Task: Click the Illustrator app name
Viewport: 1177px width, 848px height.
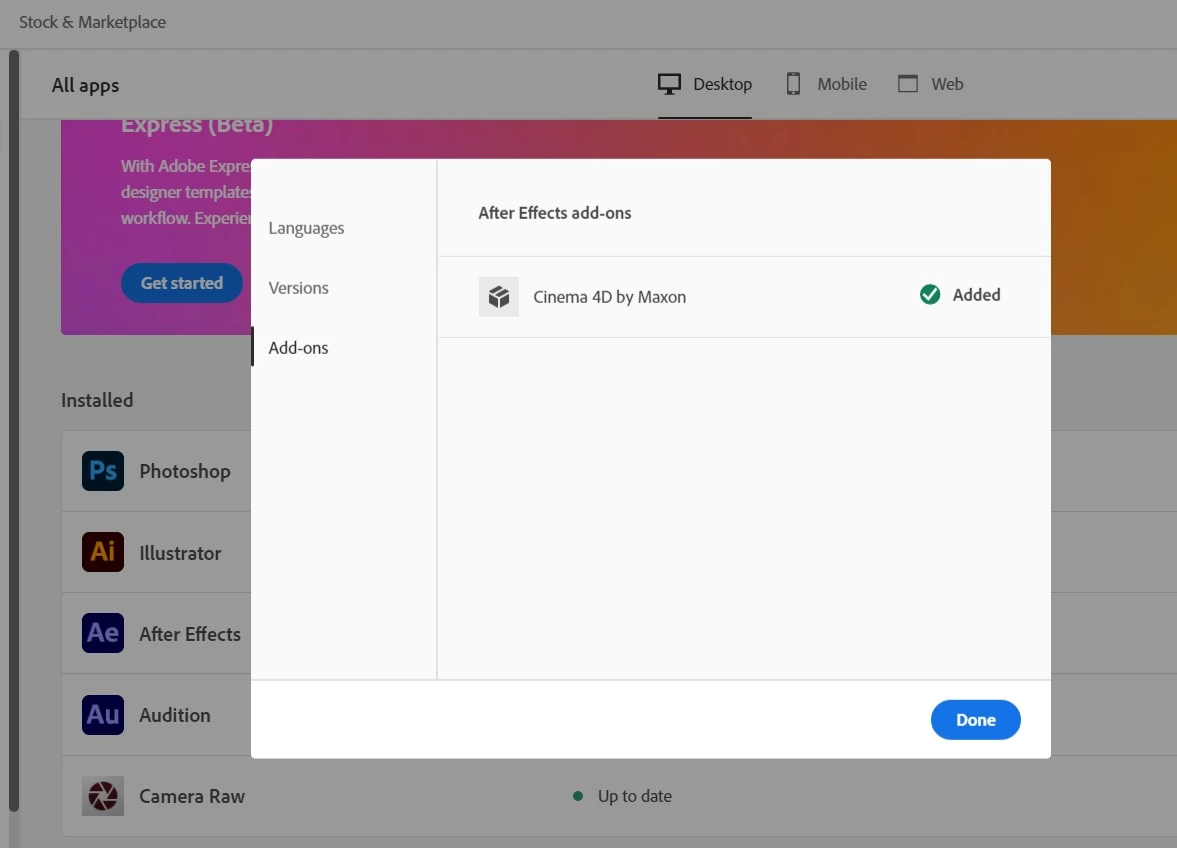Action: click(x=180, y=553)
